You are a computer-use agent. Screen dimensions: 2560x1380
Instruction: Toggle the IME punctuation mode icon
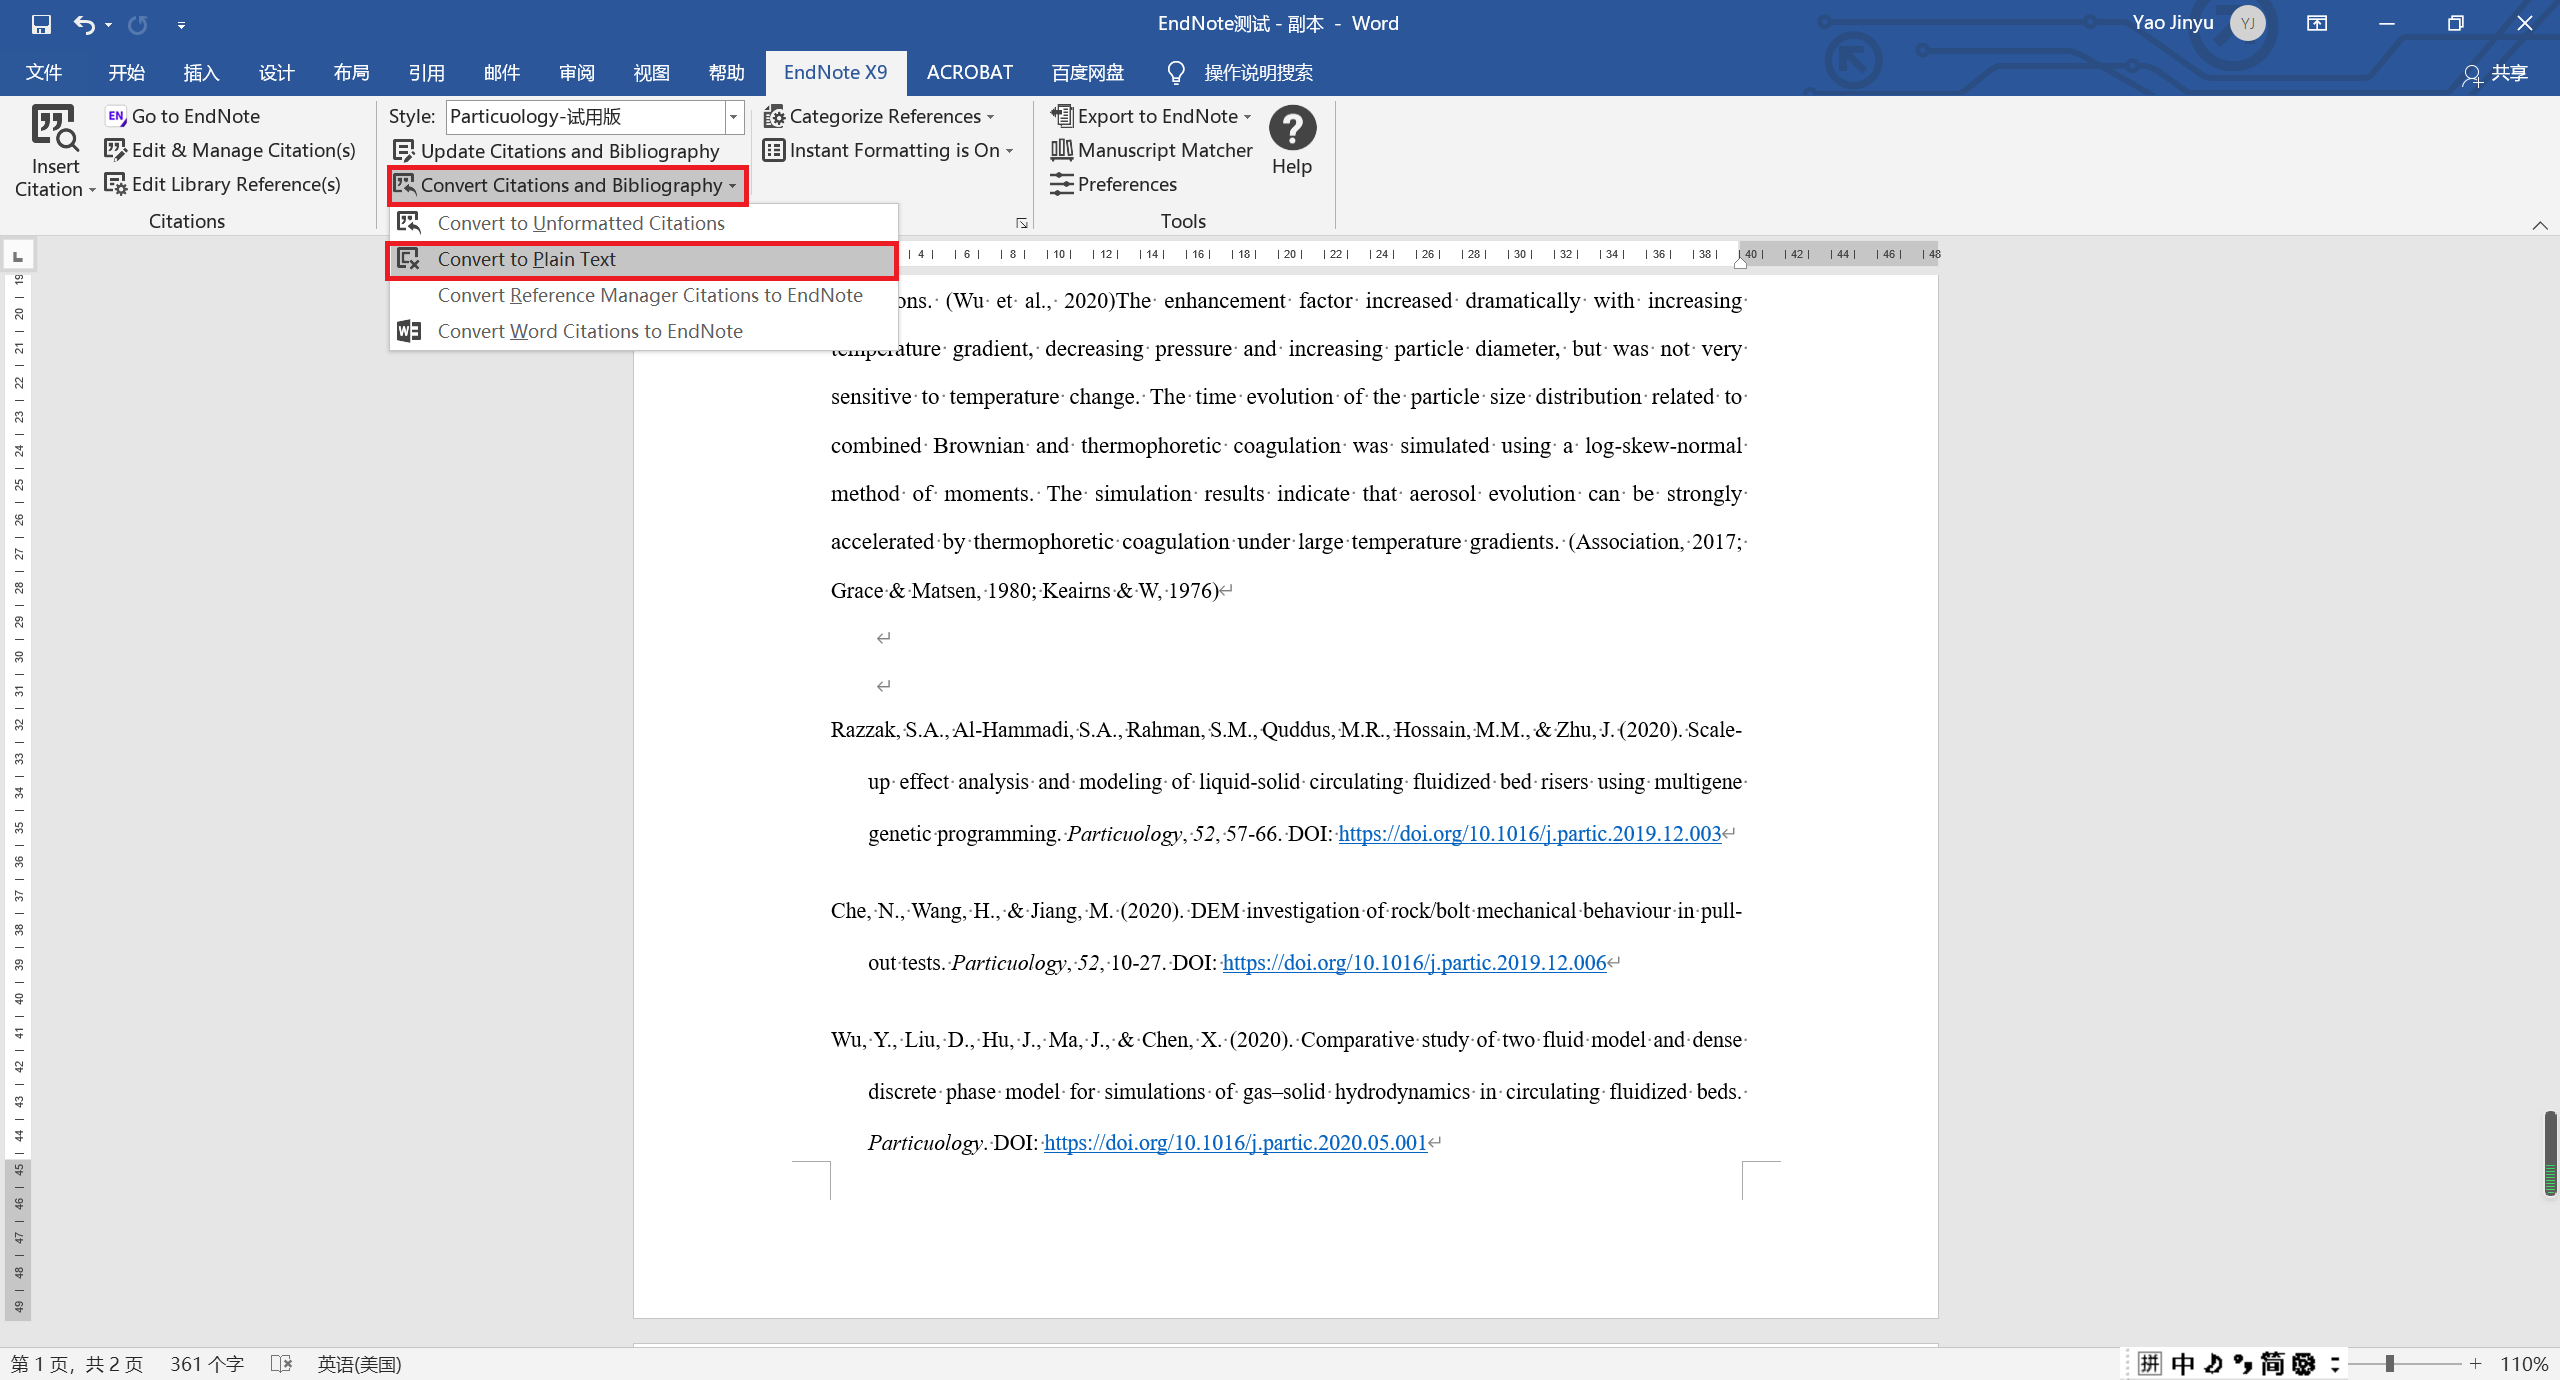coord(2243,1364)
